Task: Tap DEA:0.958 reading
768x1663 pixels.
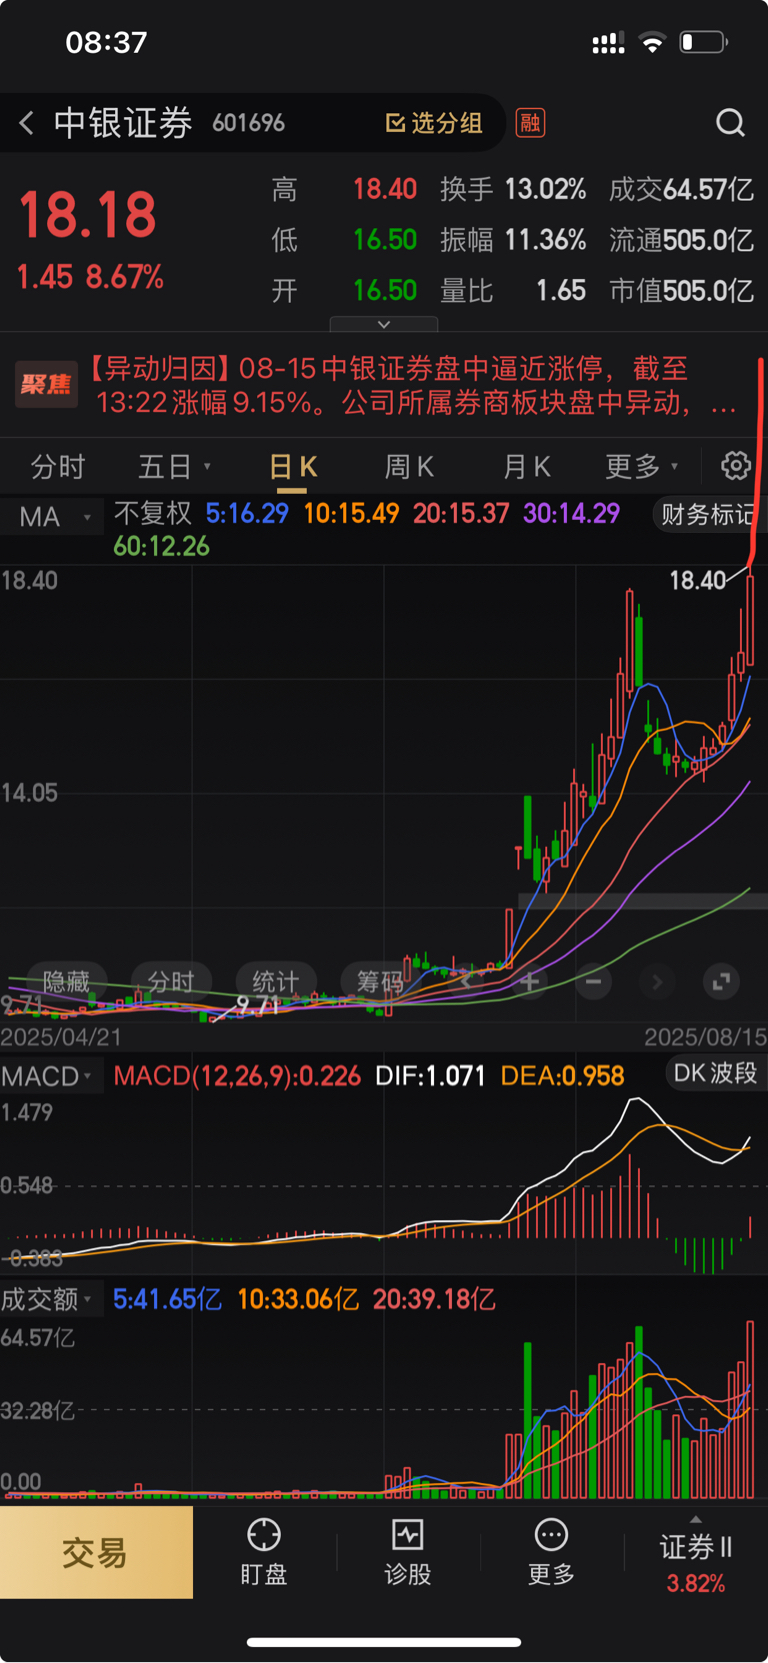Action: pos(562,1076)
